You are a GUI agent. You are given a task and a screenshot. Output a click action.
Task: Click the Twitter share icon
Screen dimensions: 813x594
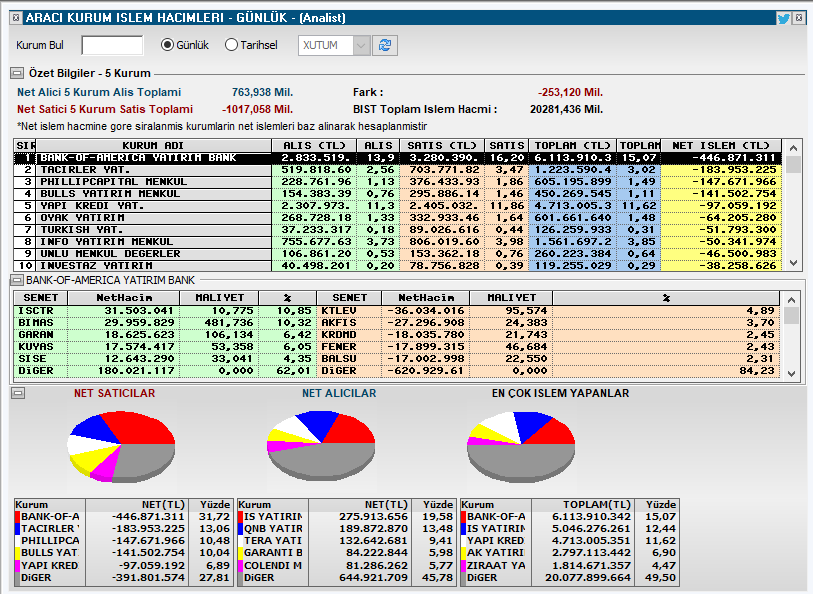[783, 19]
